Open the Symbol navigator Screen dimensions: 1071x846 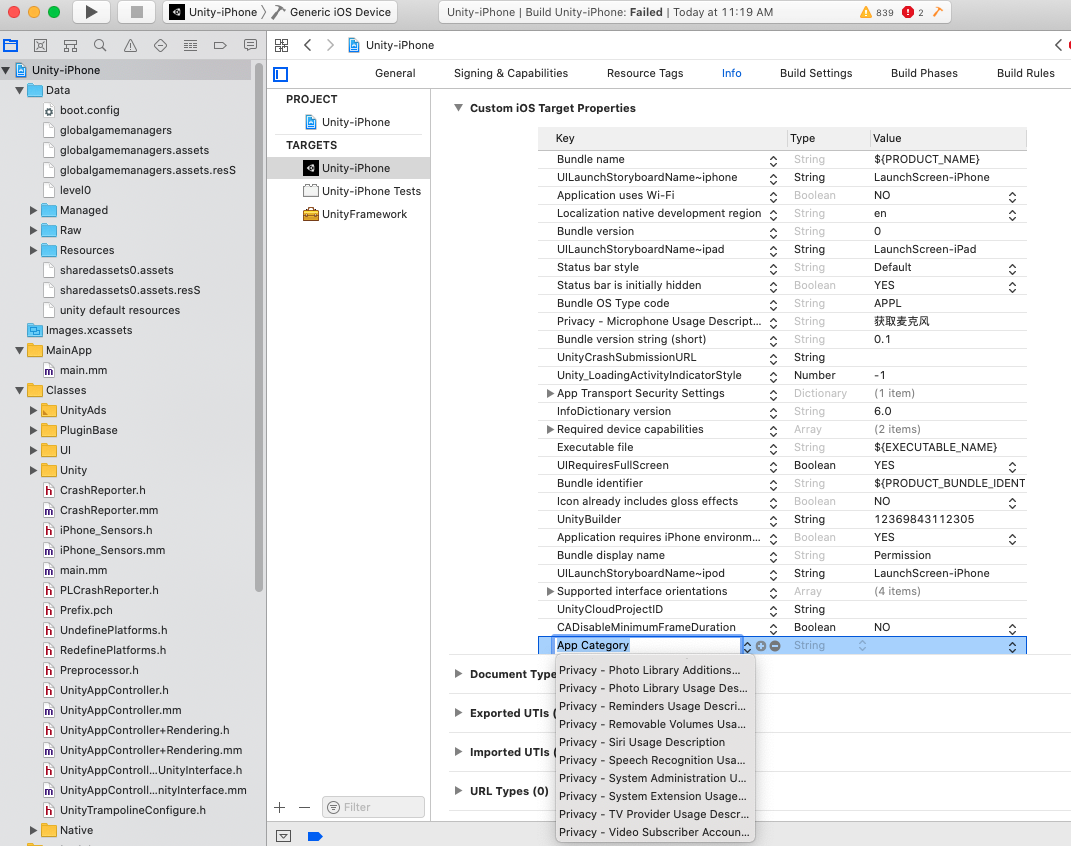coord(70,46)
